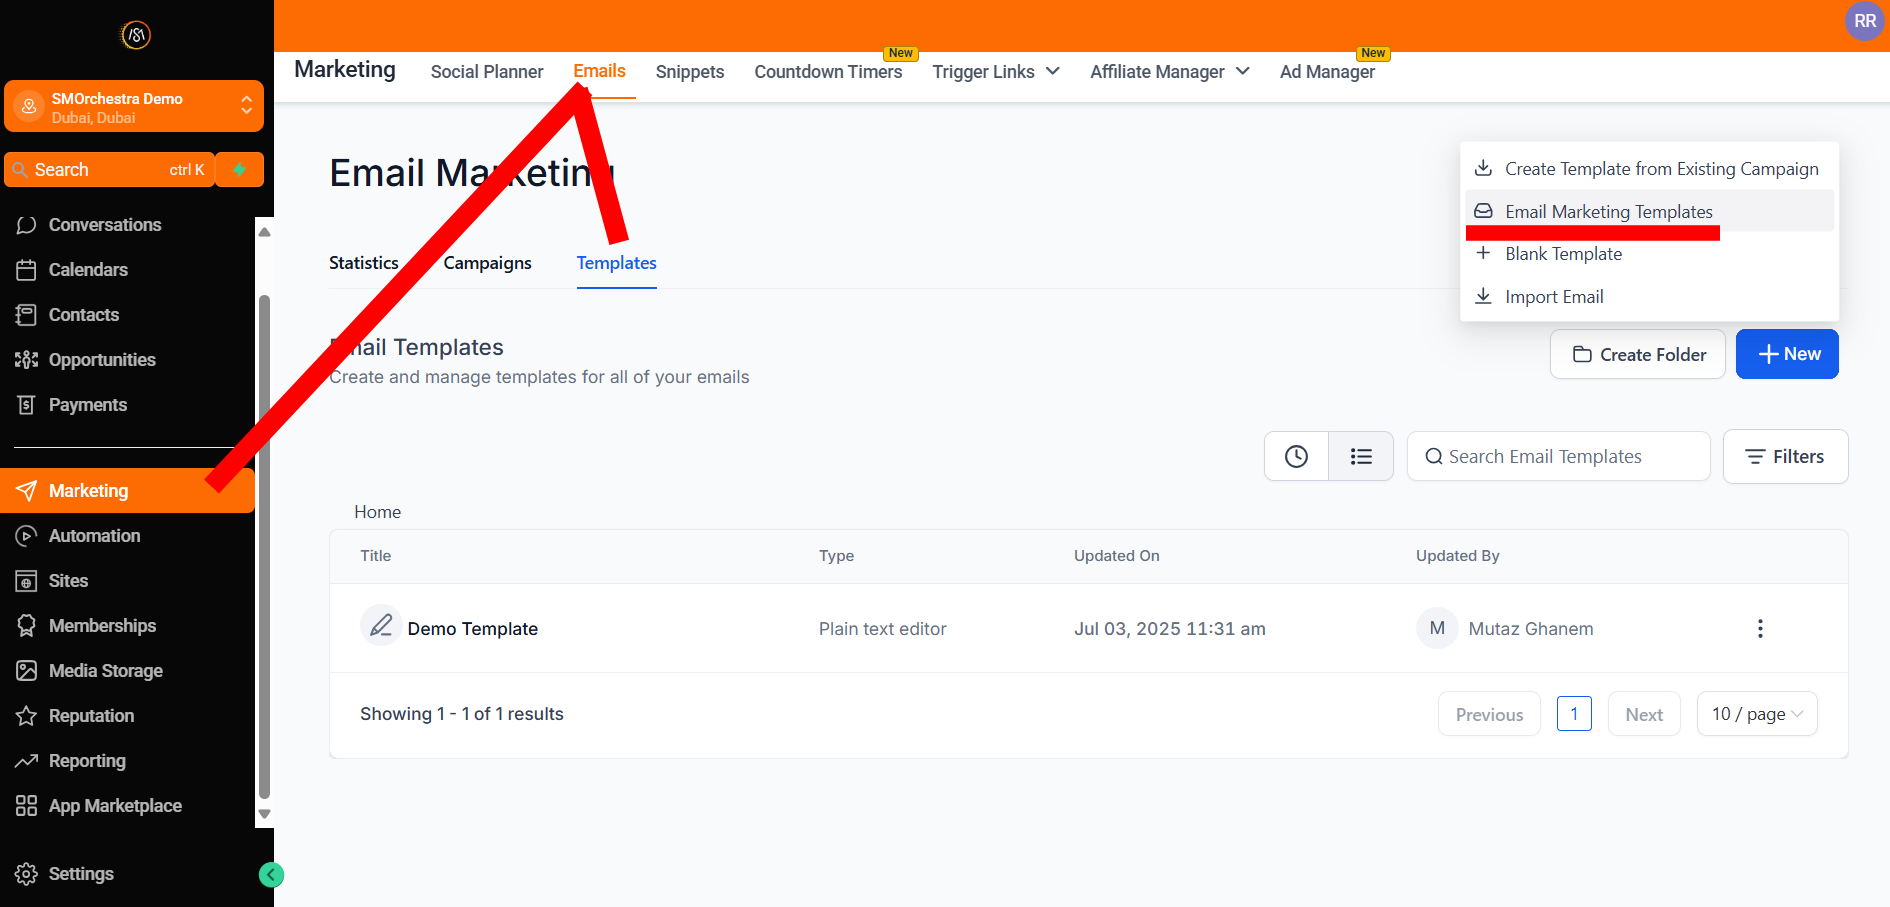Choose Blank Template from the menu

coord(1563,254)
